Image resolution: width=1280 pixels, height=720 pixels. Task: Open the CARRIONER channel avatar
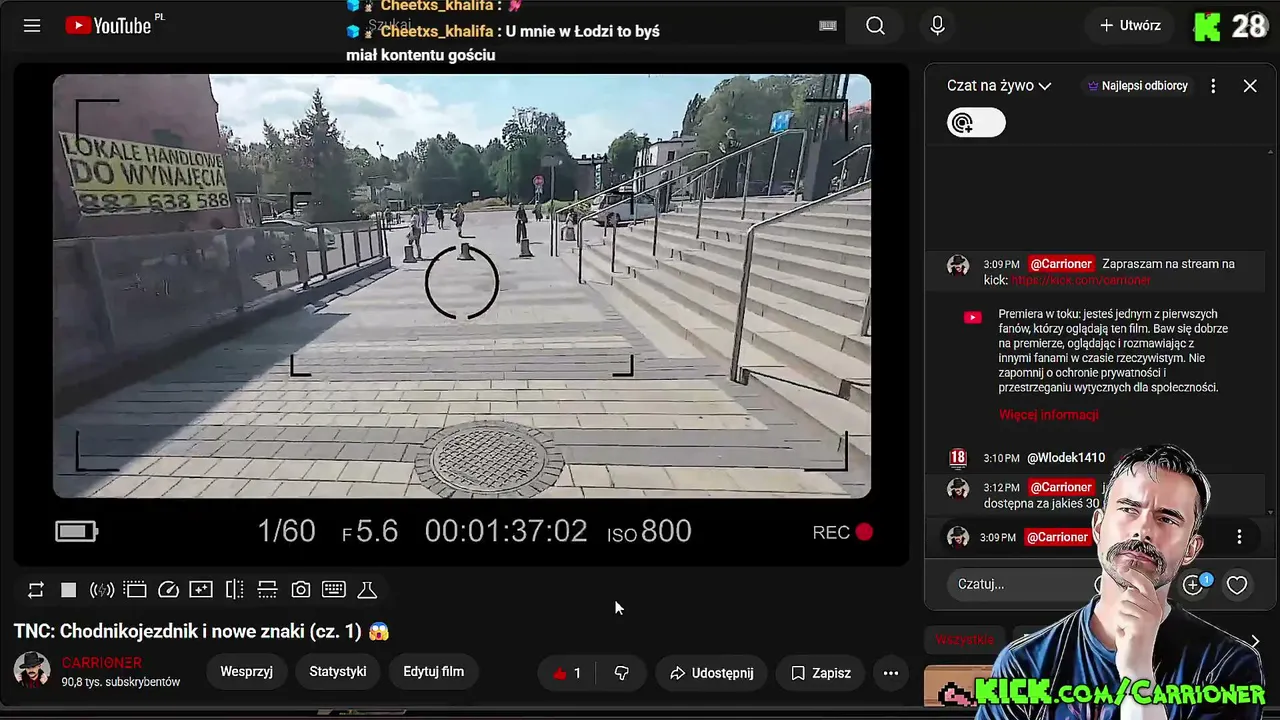point(32,671)
